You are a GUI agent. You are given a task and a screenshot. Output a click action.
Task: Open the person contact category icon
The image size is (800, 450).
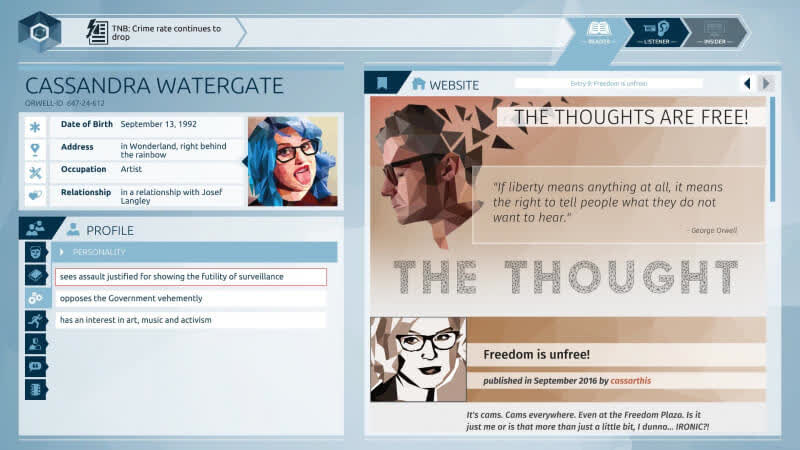35,344
